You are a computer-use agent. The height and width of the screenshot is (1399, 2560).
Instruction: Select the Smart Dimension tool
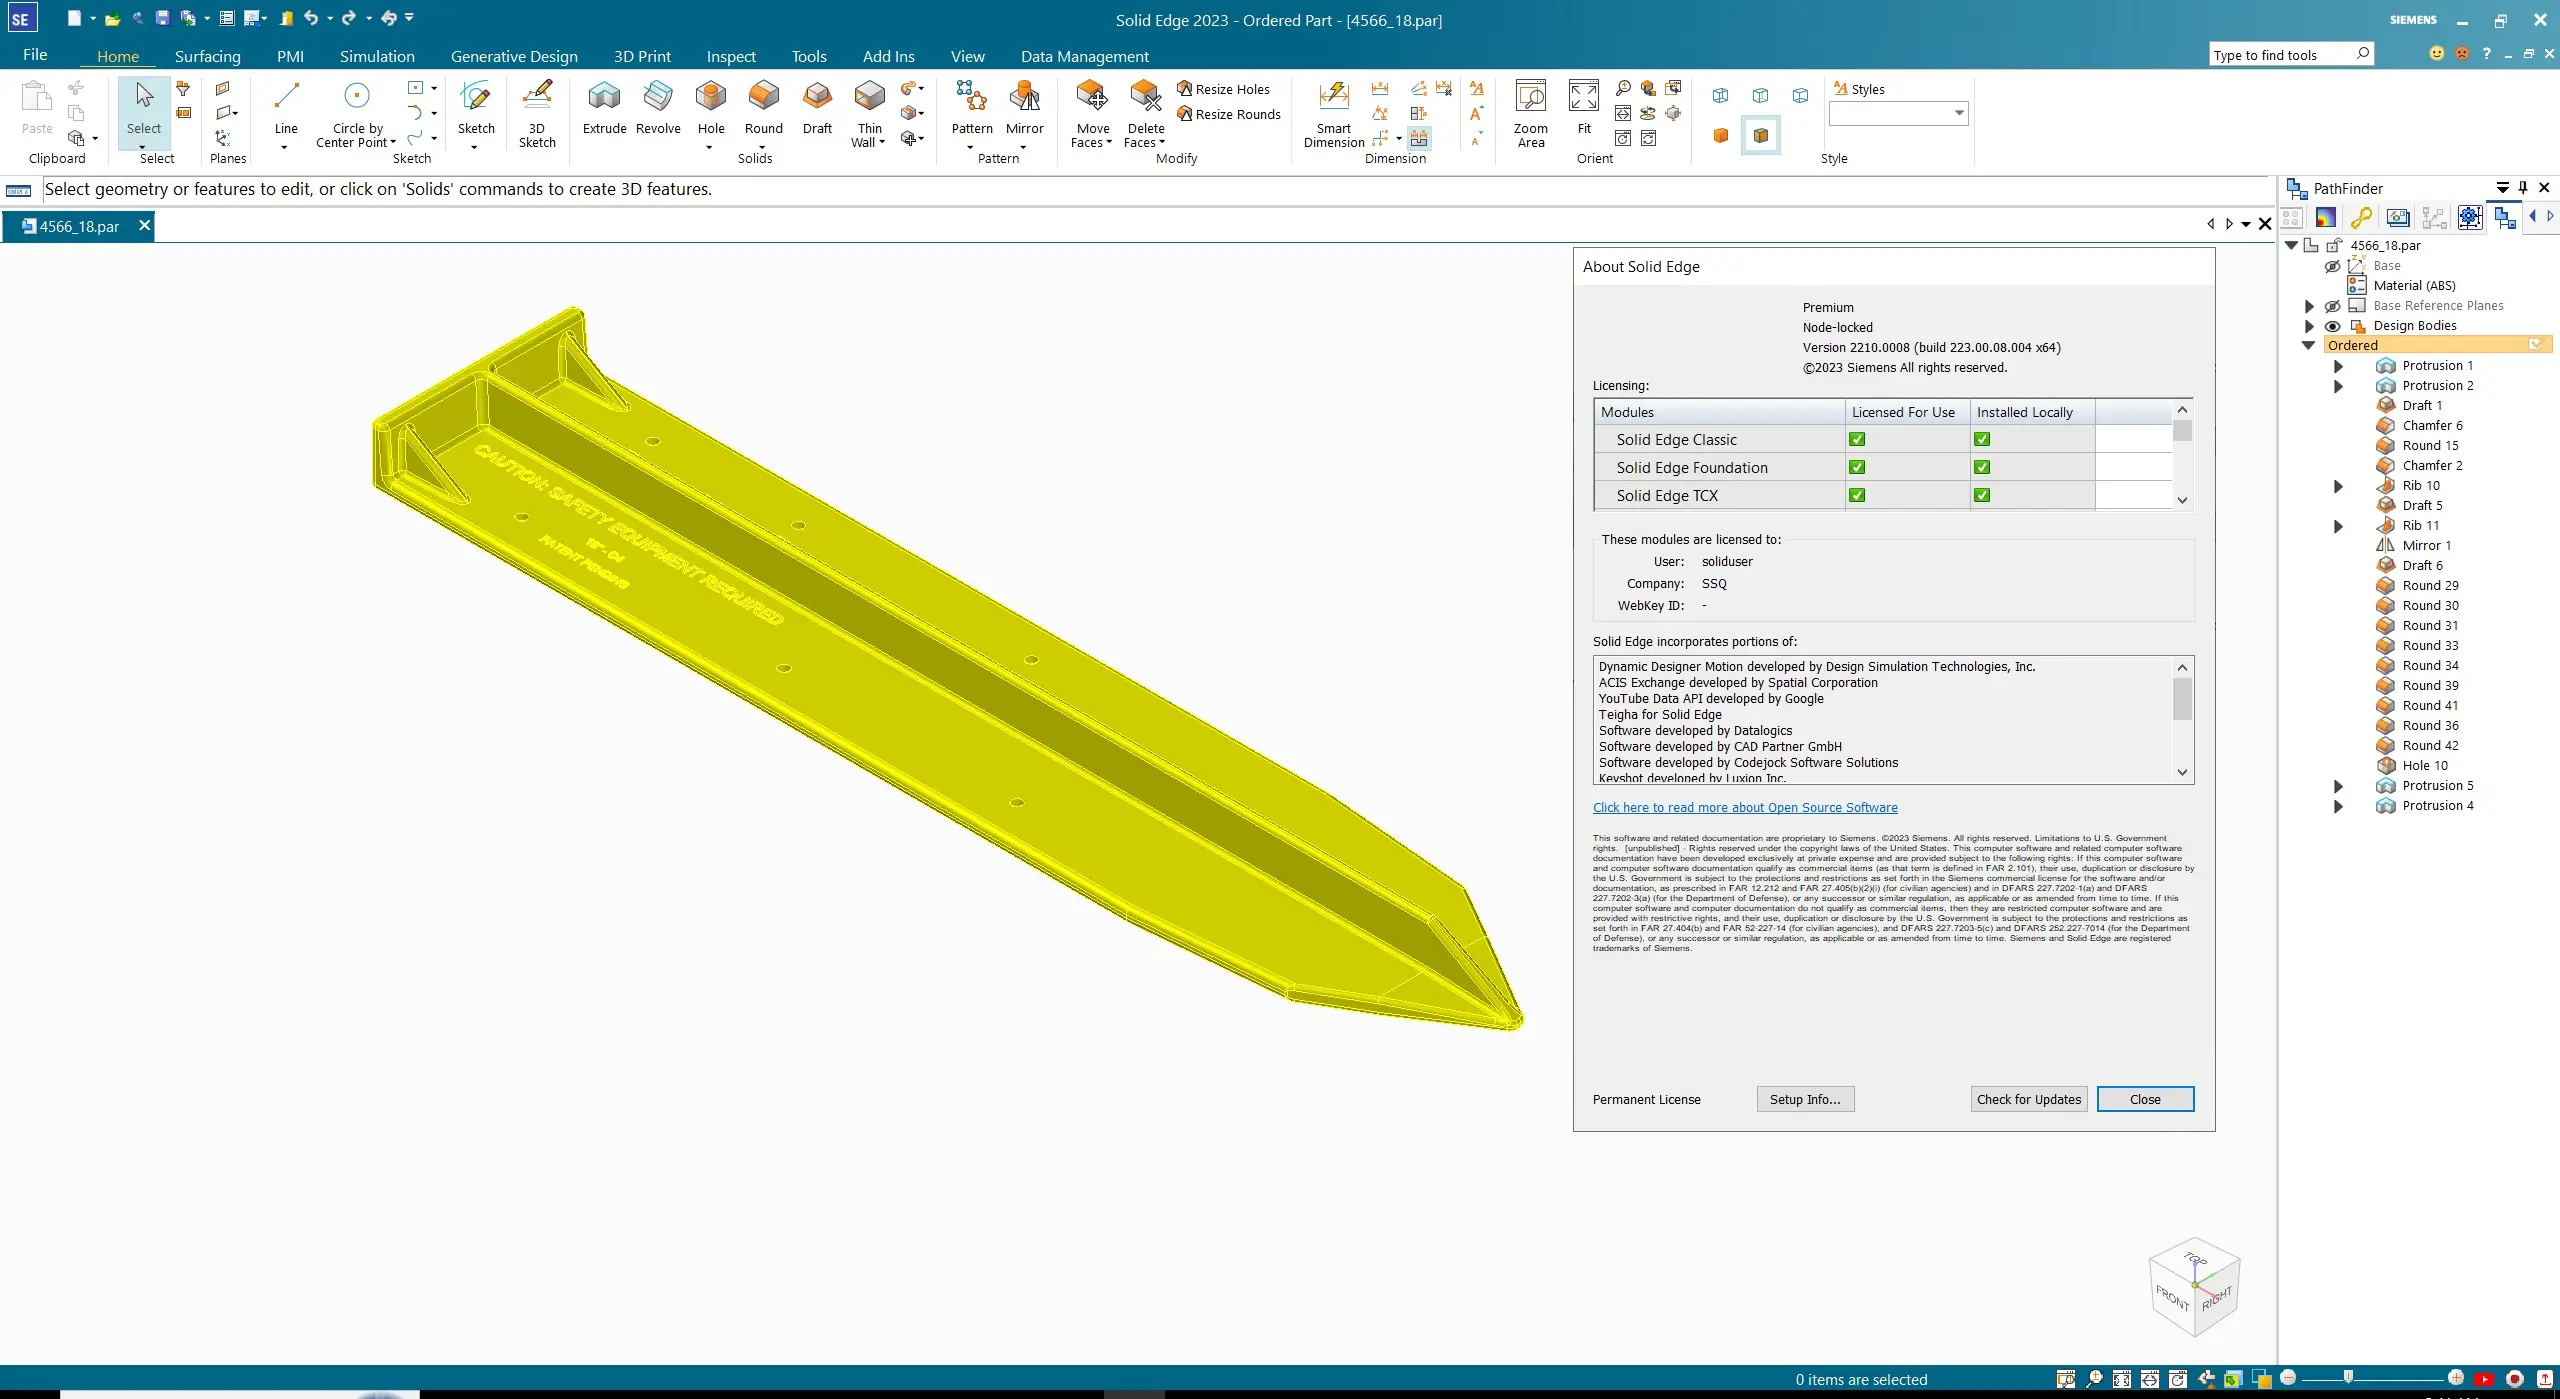click(x=1334, y=113)
